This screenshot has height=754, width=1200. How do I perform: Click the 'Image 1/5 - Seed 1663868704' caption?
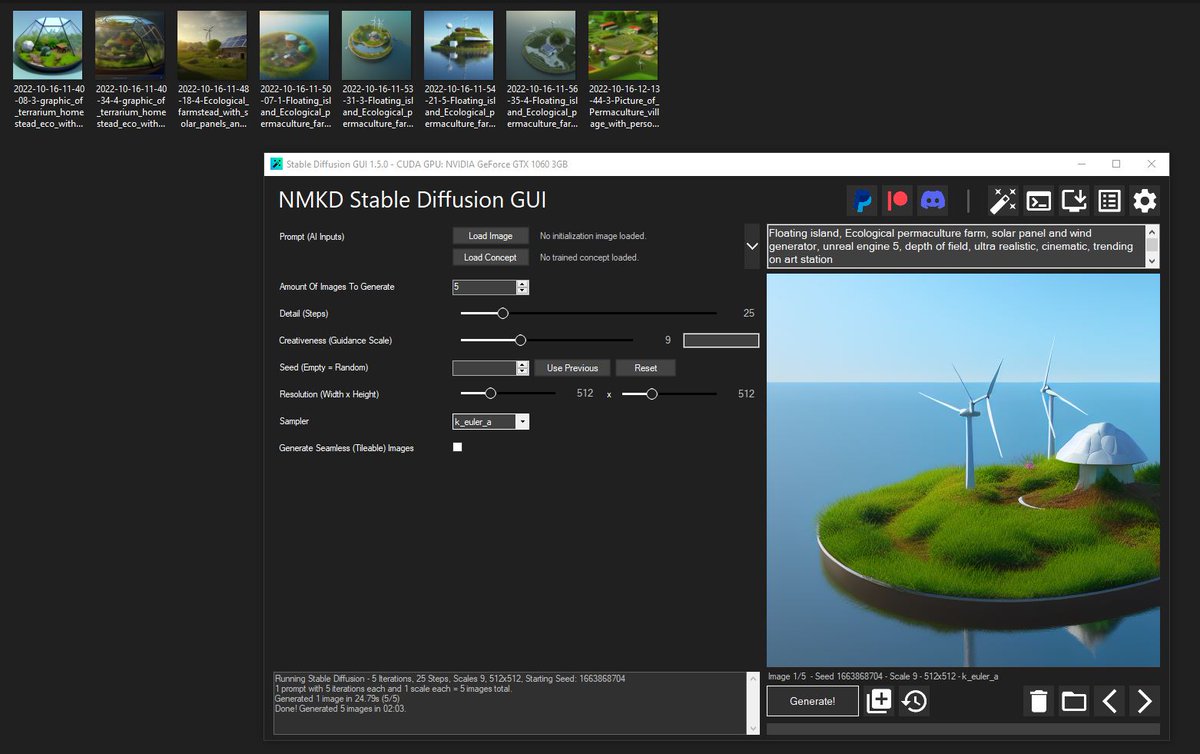click(x=883, y=676)
